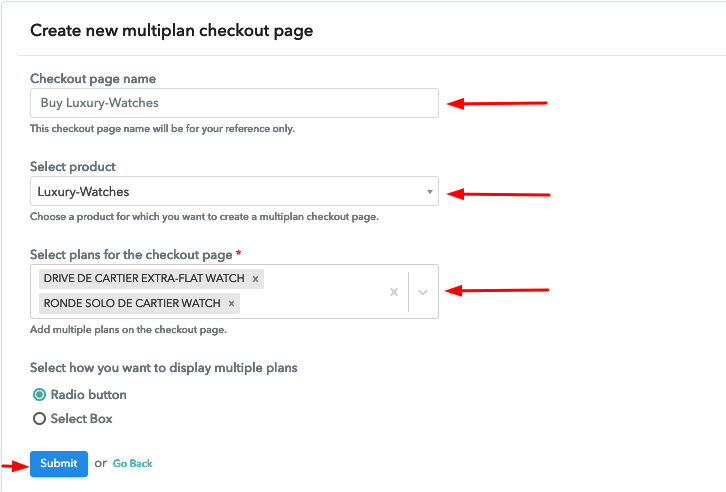Click the Create new multiplan checkout page heading
726x492 pixels.
(171, 31)
